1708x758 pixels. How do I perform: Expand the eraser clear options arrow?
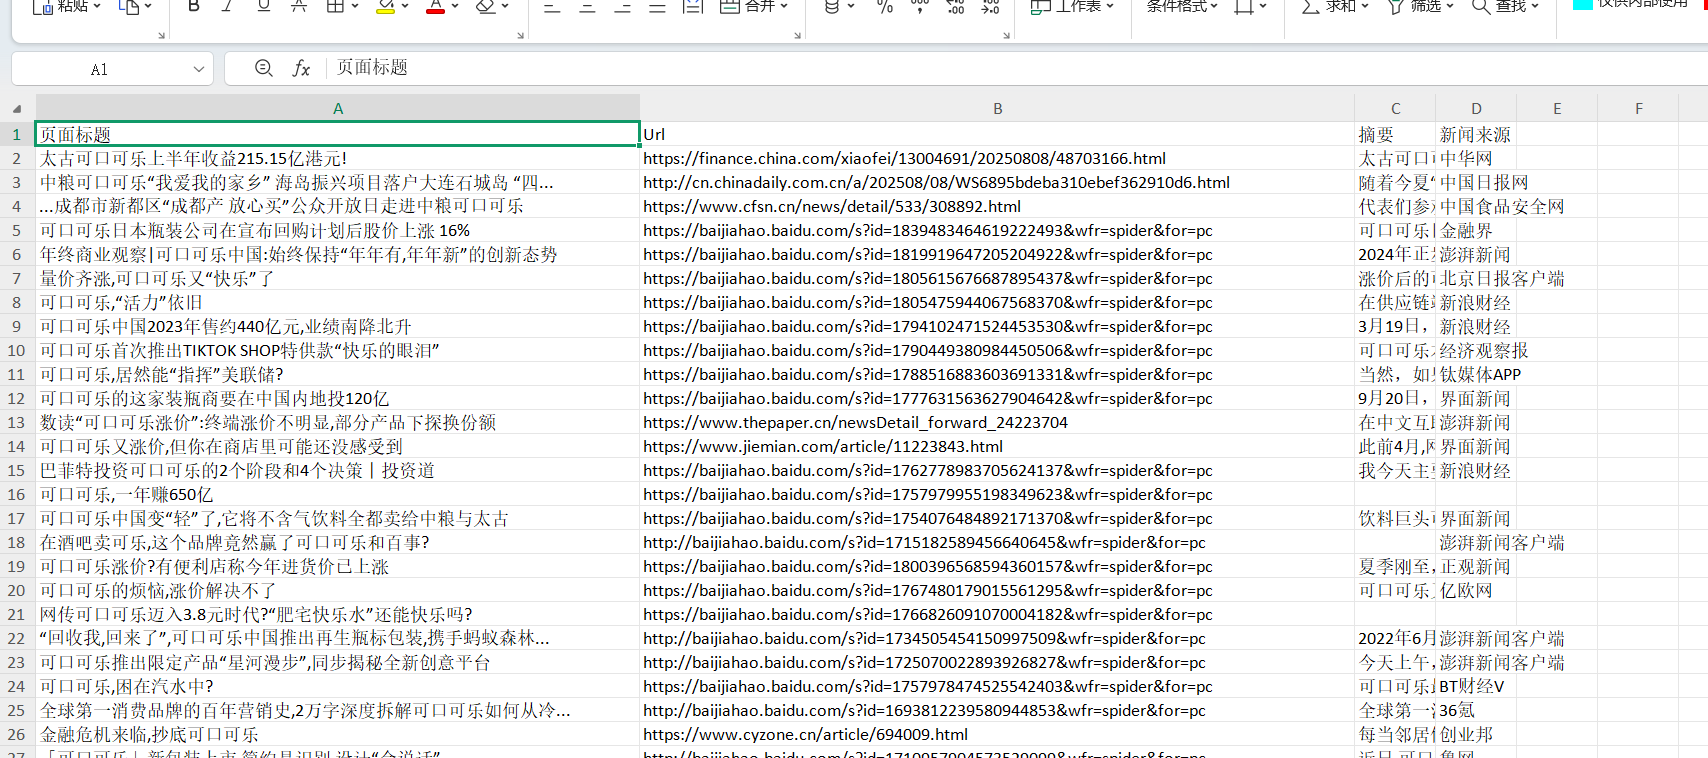click(505, 6)
